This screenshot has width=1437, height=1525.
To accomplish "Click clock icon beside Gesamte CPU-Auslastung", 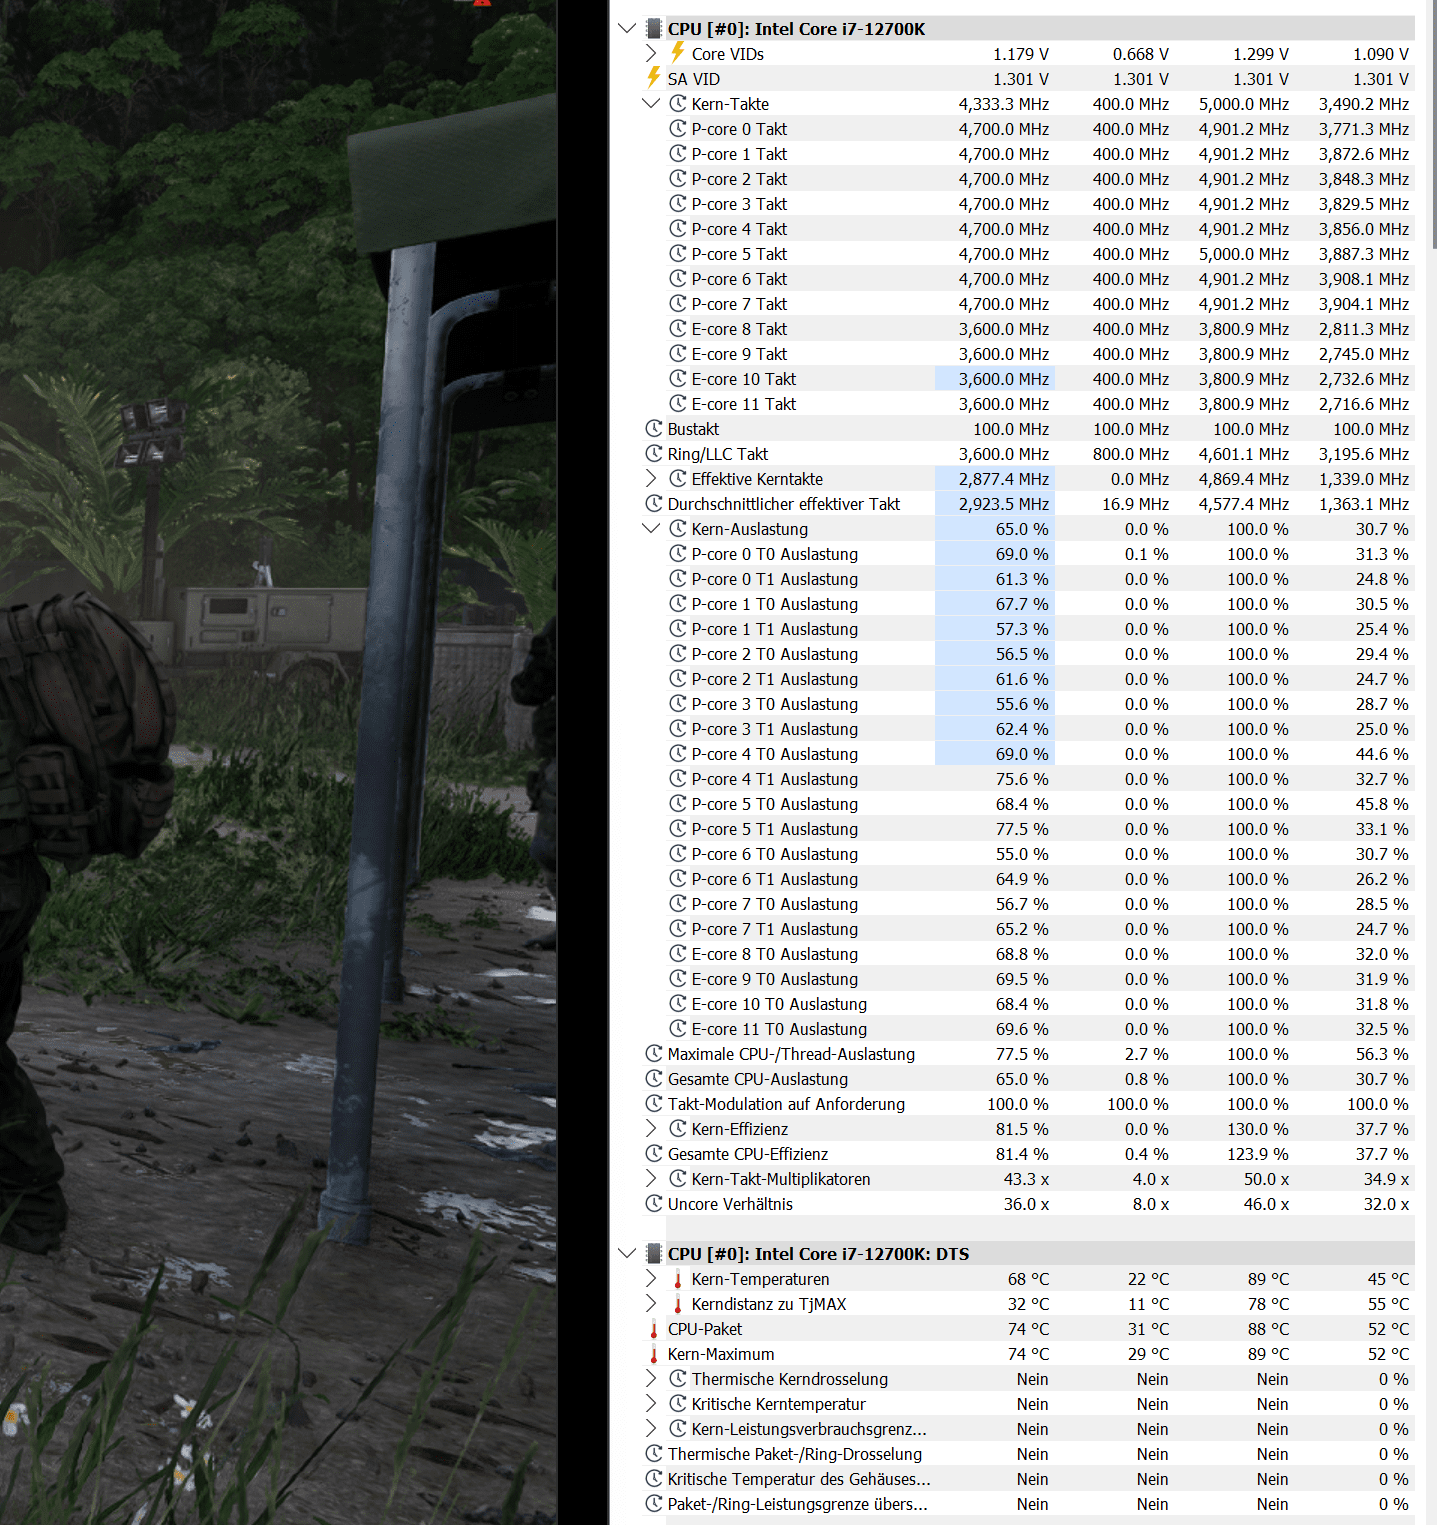I will 654,1079.
